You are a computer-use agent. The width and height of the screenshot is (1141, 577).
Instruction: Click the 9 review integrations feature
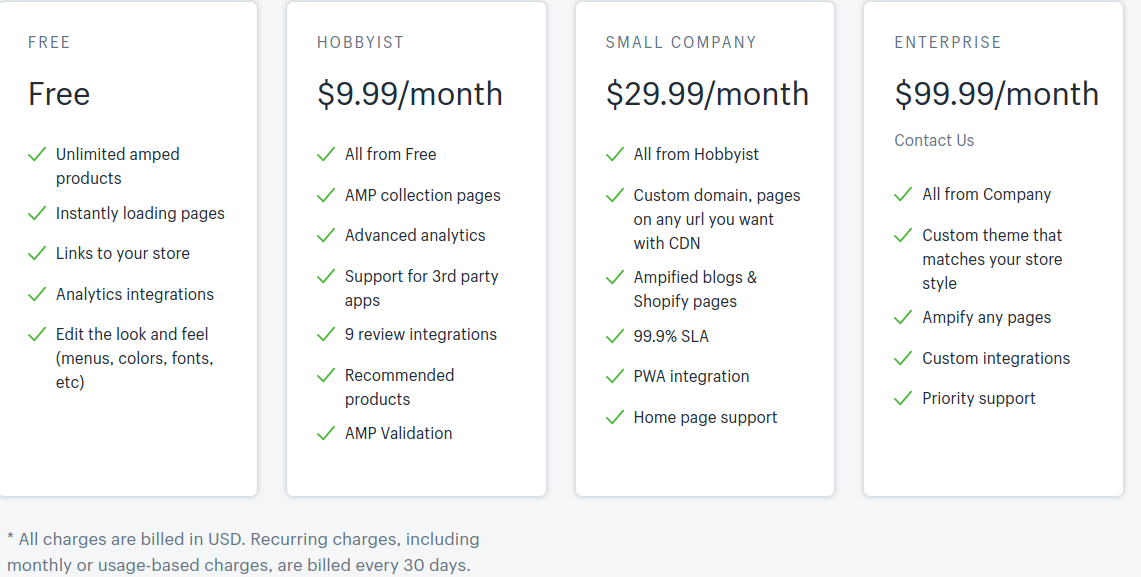tap(421, 335)
